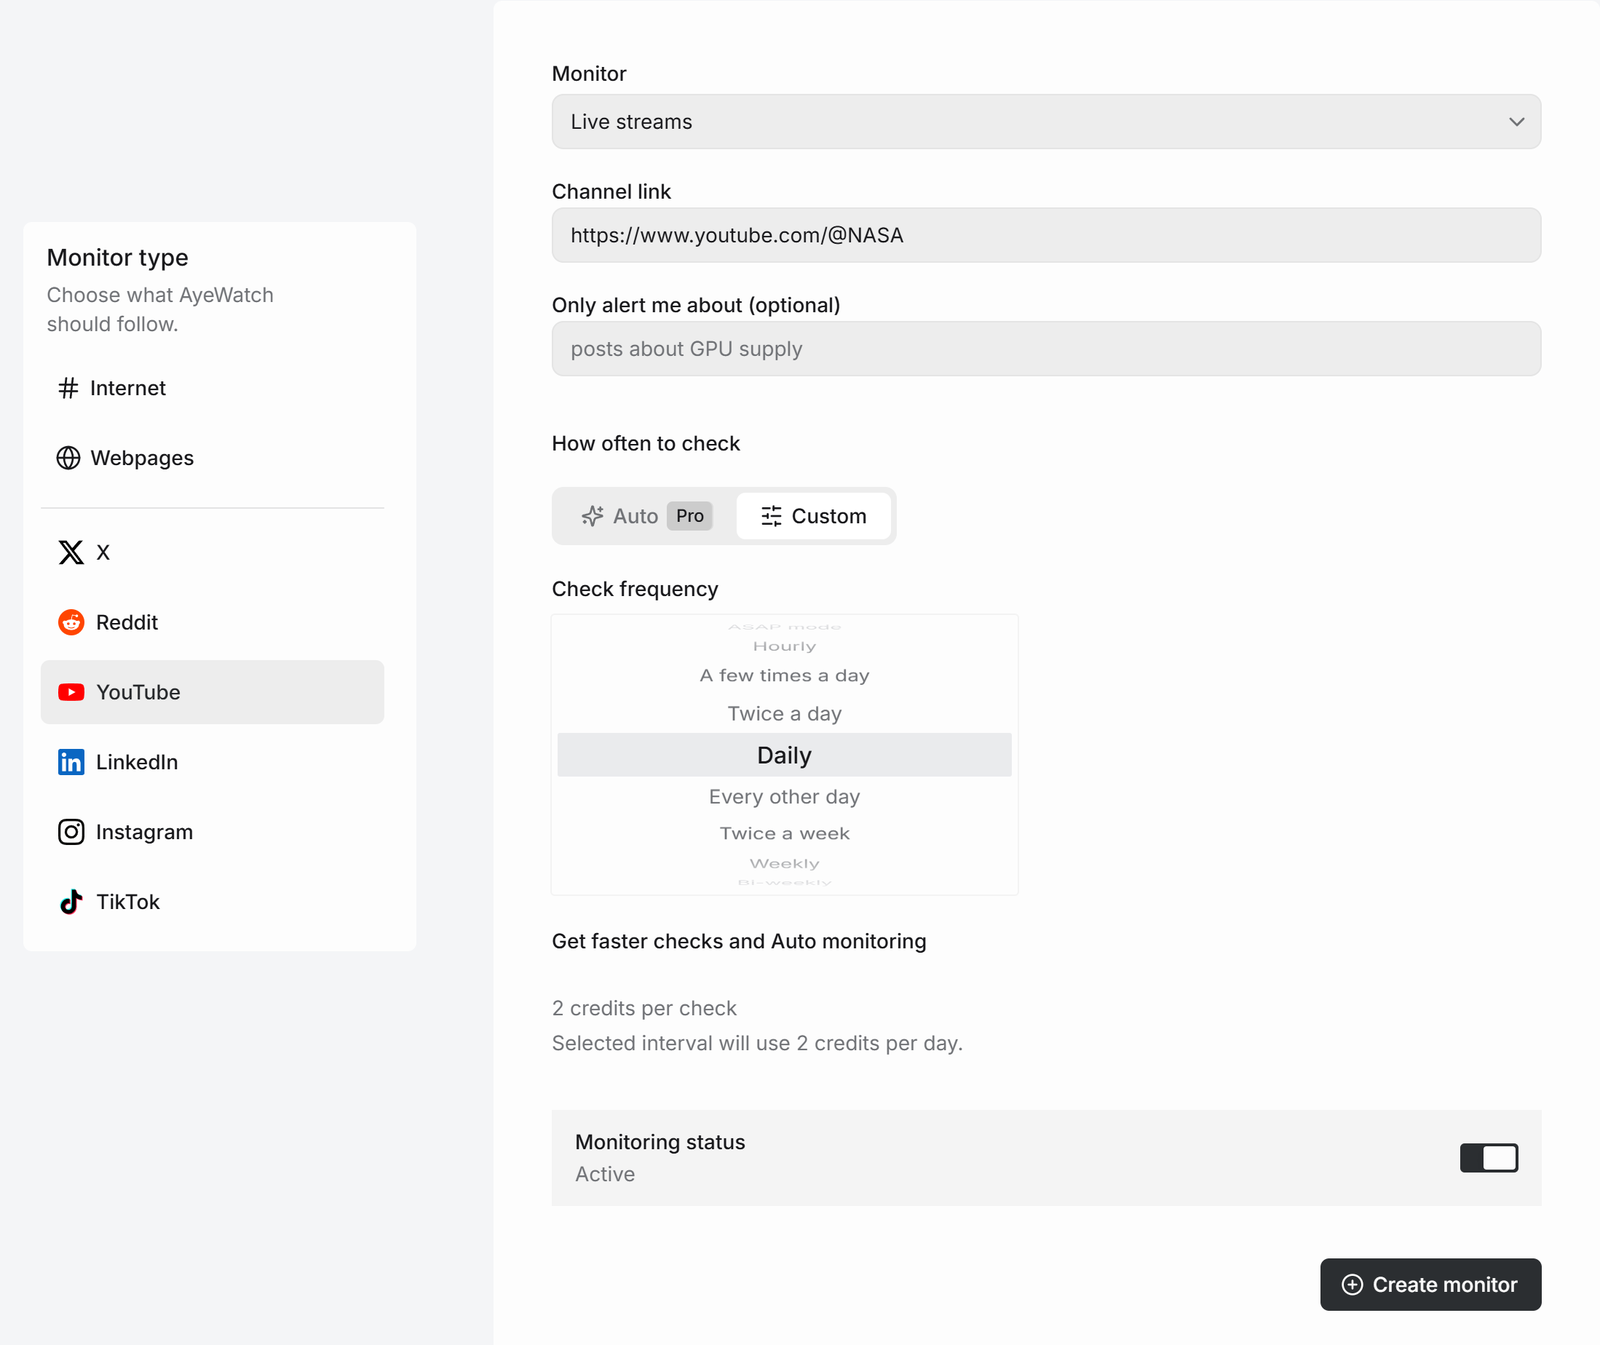Expand the Monitor dropdown chevron
The width and height of the screenshot is (1600, 1345).
tap(1516, 122)
